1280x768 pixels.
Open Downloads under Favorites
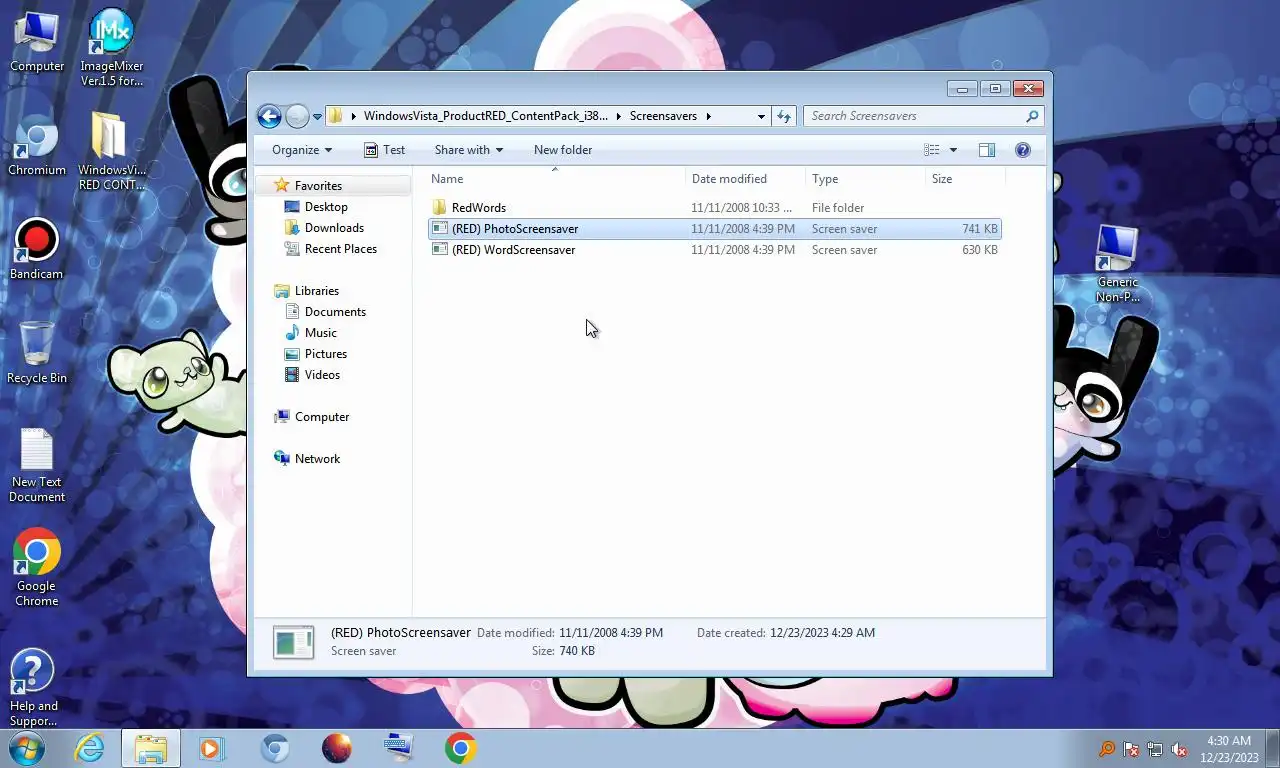(x=334, y=228)
